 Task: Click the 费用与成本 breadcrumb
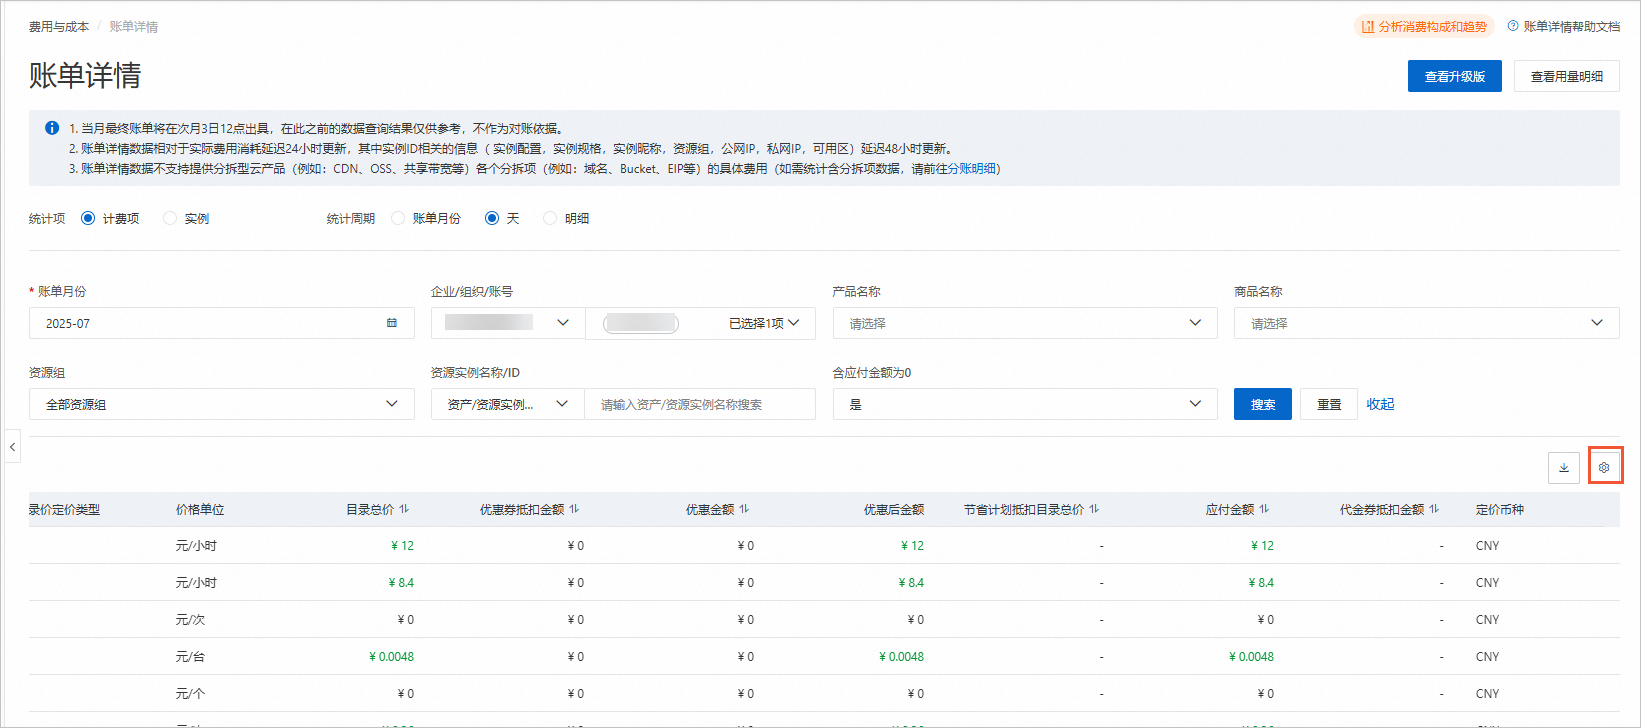click(x=59, y=27)
